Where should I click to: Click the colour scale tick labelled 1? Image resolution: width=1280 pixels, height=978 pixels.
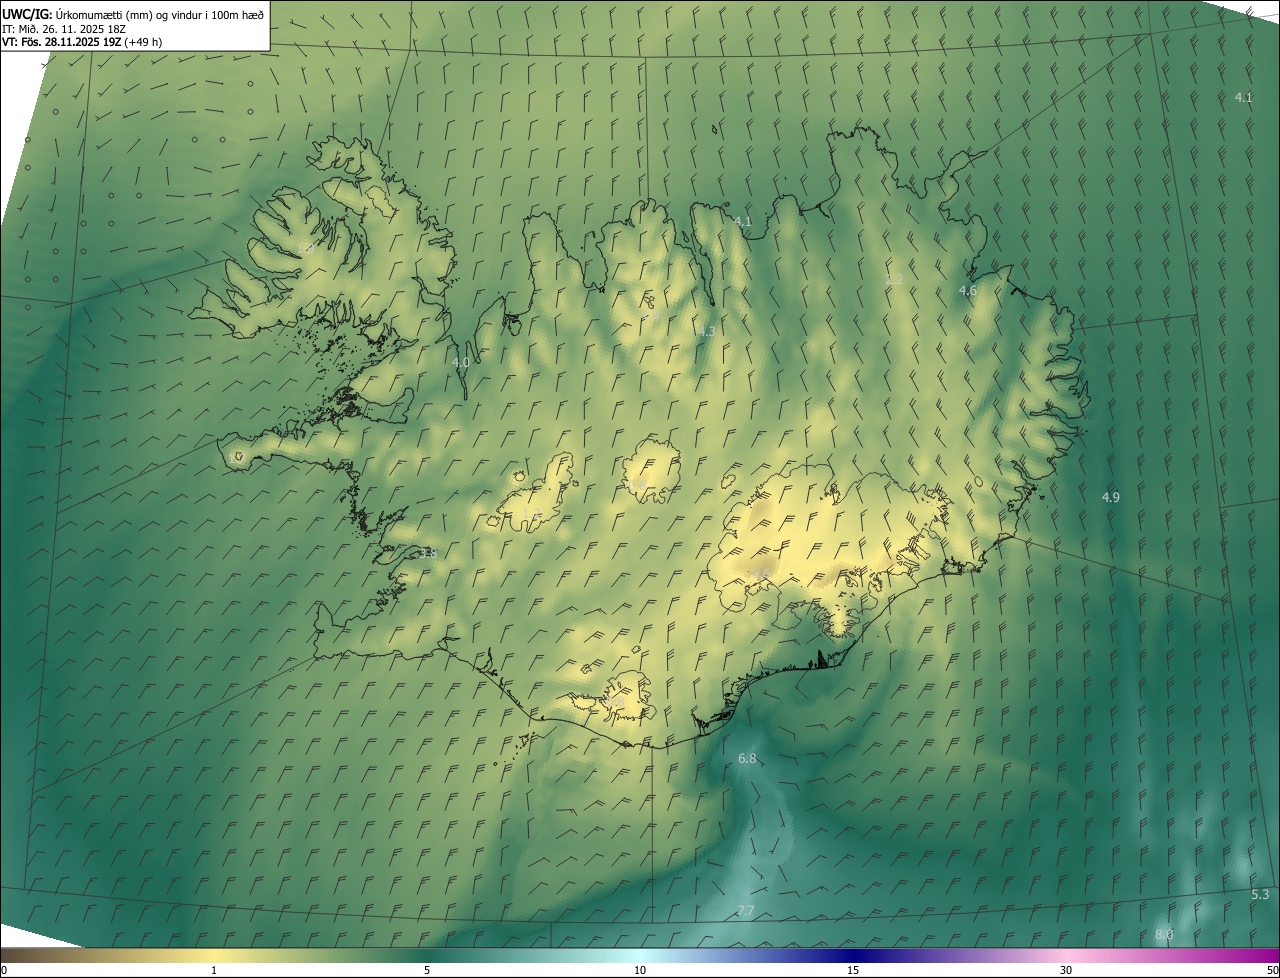pyautogui.click(x=214, y=970)
